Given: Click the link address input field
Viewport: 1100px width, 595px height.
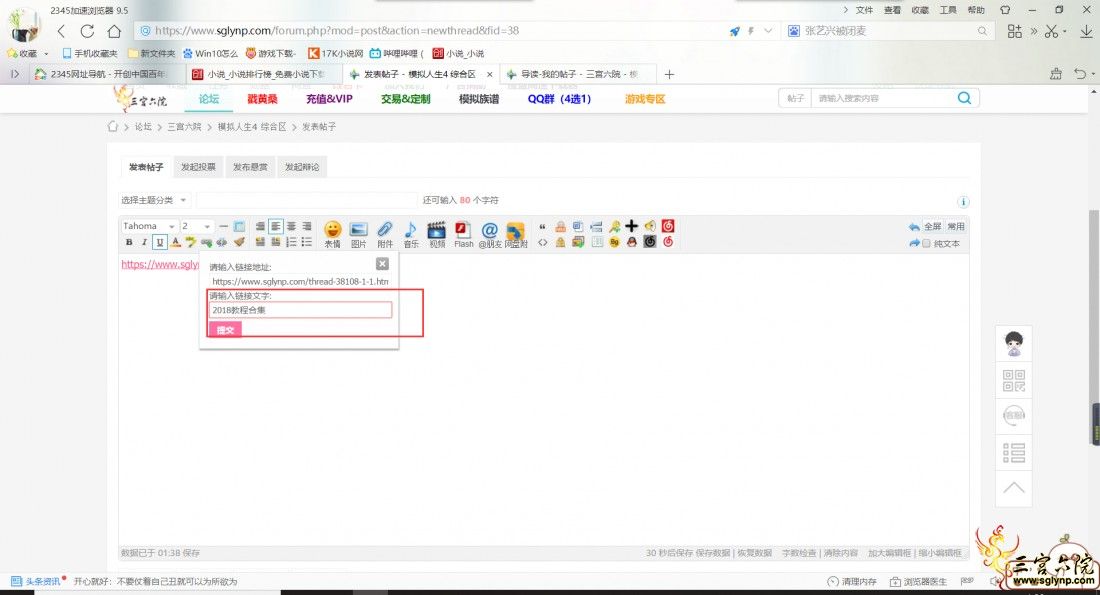Looking at the screenshot, I should click(x=300, y=281).
